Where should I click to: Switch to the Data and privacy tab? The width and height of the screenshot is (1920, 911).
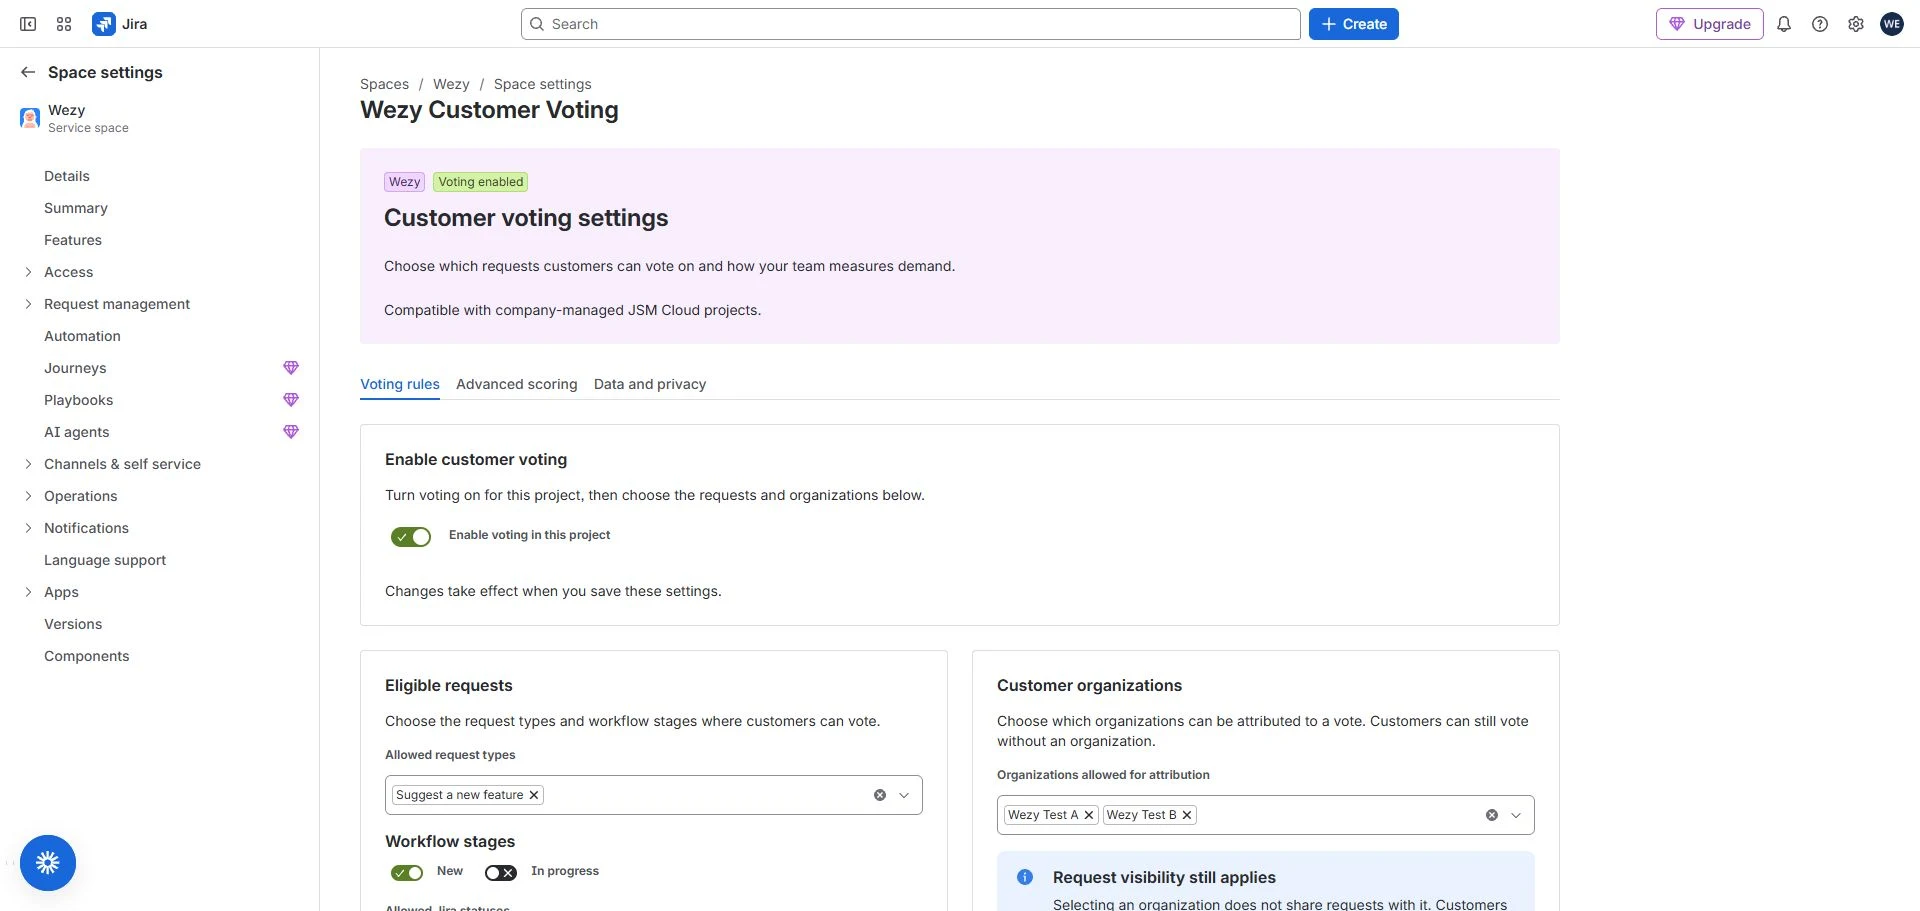[650, 384]
